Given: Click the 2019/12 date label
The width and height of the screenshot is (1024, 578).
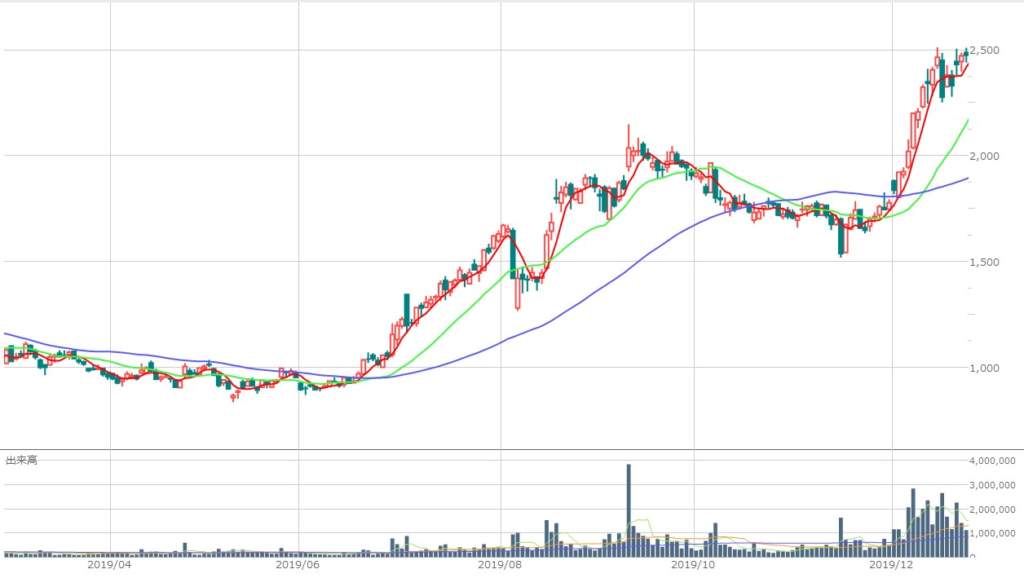Looking at the screenshot, I should pyautogui.click(x=891, y=564).
